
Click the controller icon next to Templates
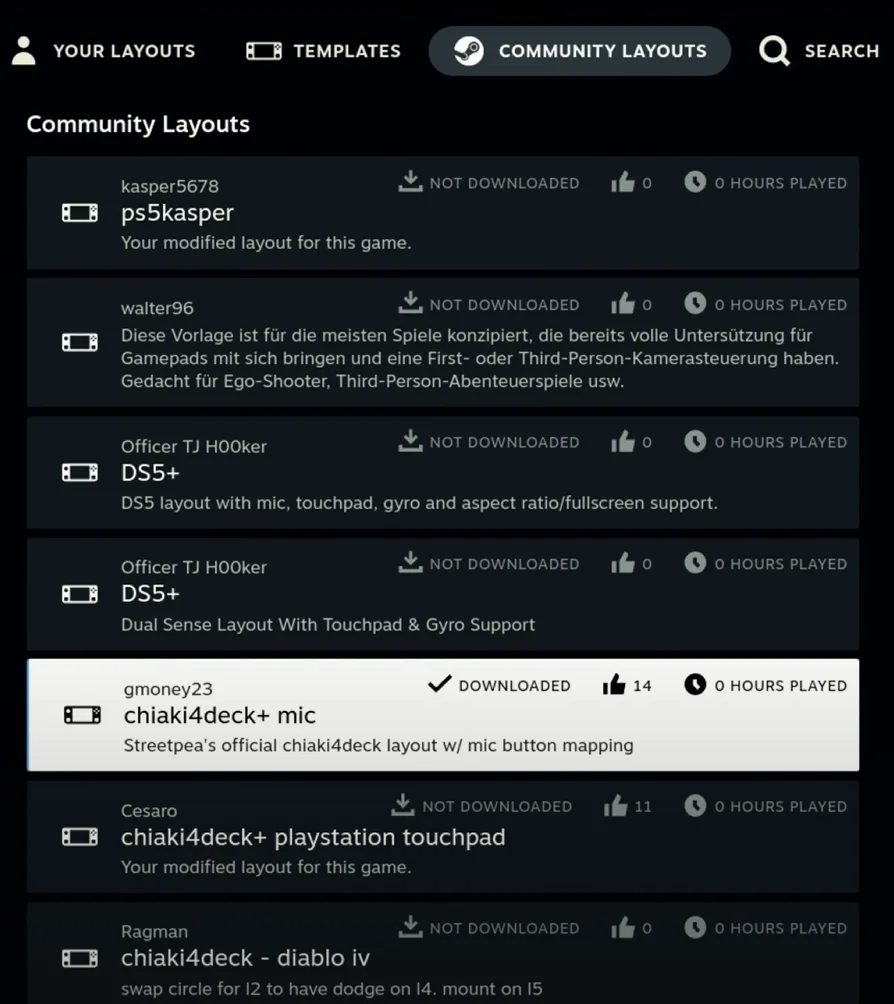click(264, 51)
